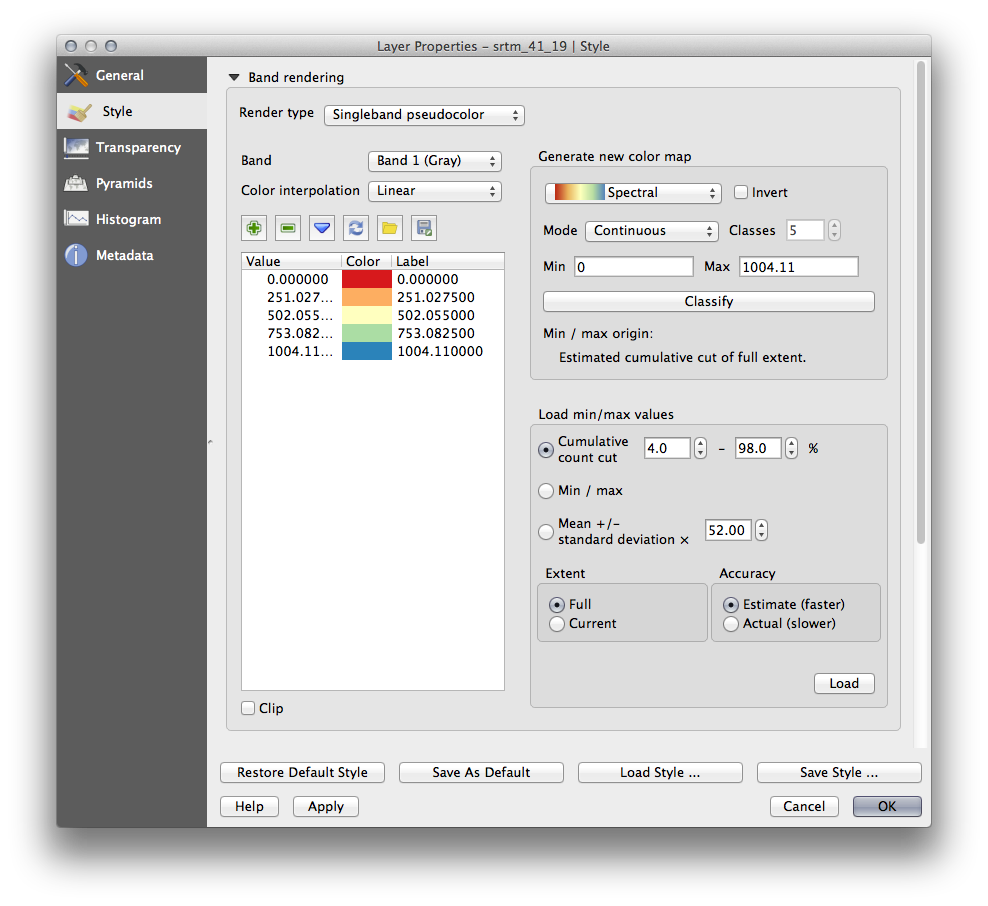The width and height of the screenshot is (988, 906).
Task: Add a new color map entry
Action: point(253,228)
